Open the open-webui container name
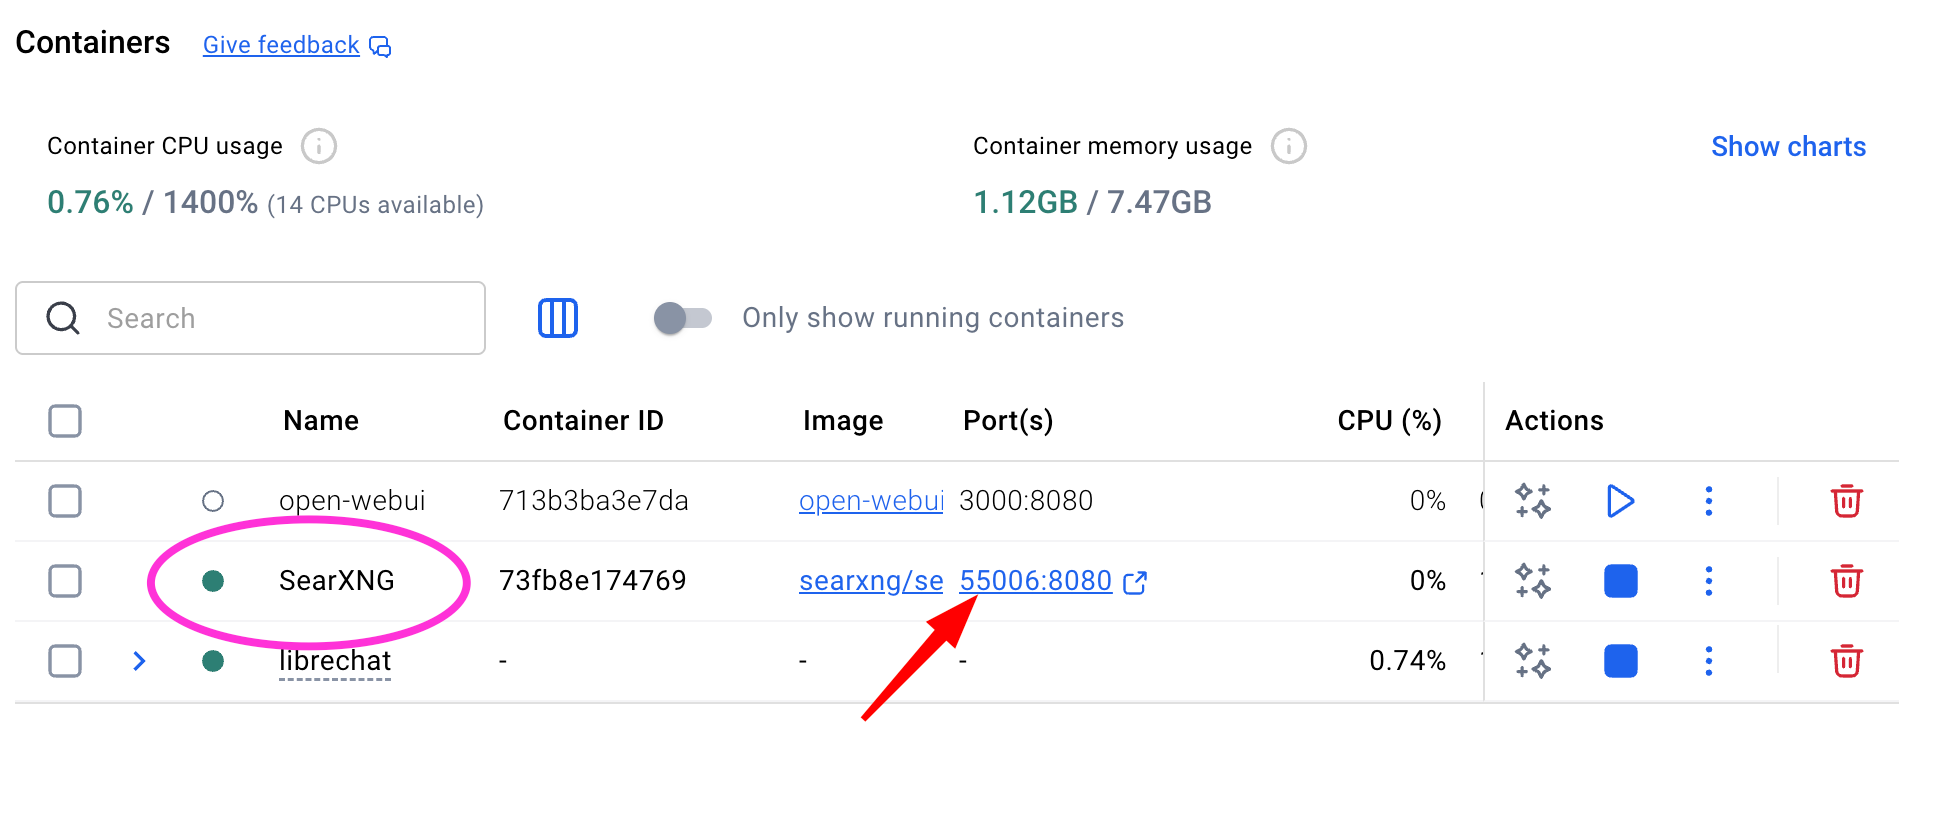This screenshot has height=813, width=1949. pos(352,501)
